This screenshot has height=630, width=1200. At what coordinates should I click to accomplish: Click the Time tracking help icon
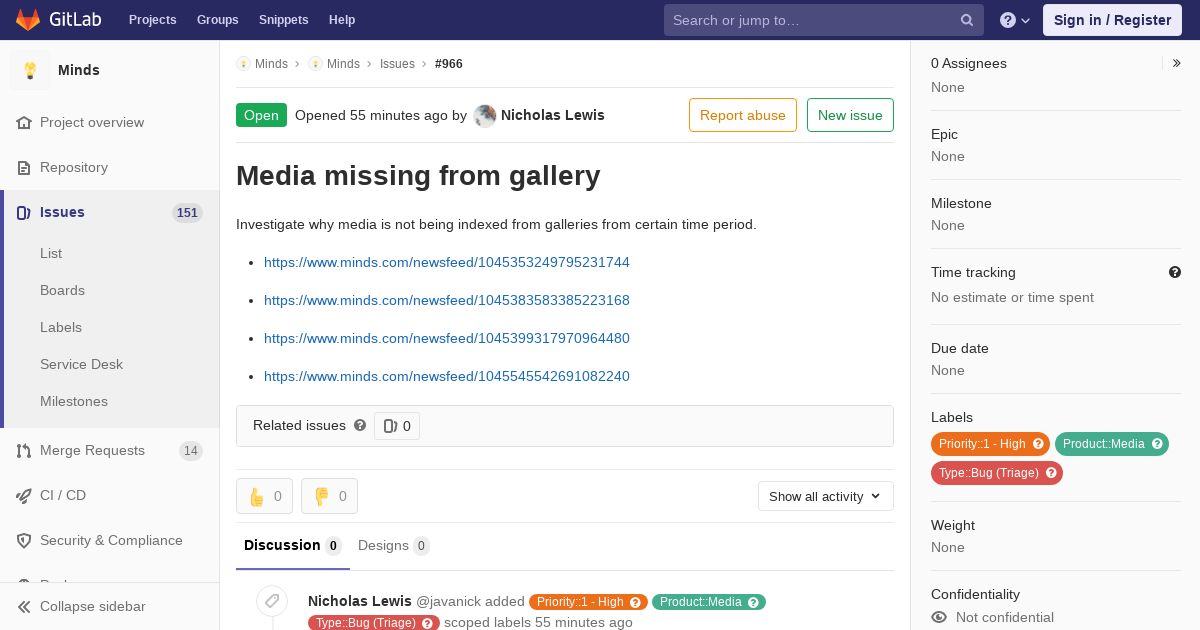(x=1175, y=272)
